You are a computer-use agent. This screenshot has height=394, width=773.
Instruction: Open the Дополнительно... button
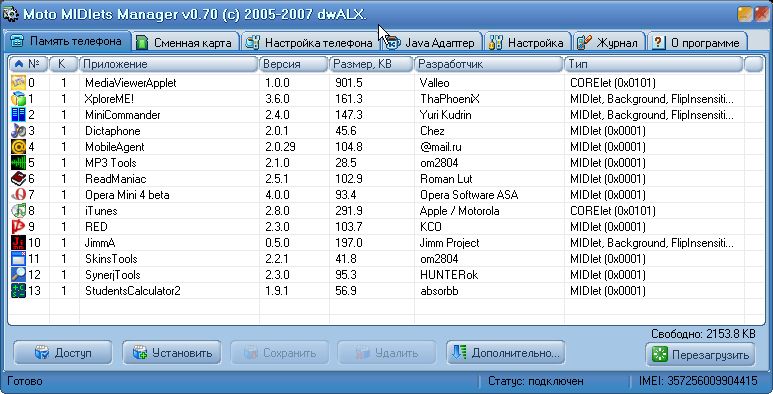pos(506,353)
